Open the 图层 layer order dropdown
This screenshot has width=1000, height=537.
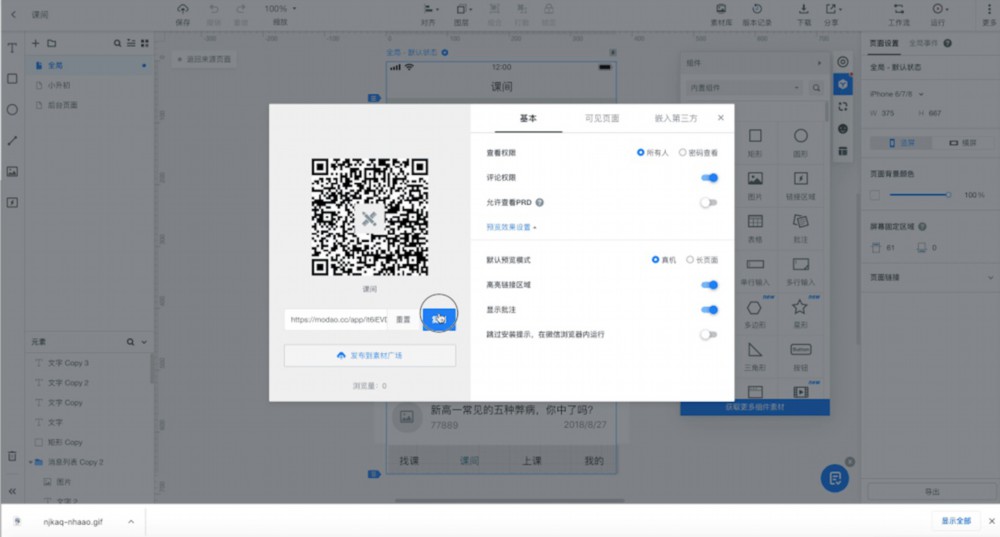(x=464, y=9)
